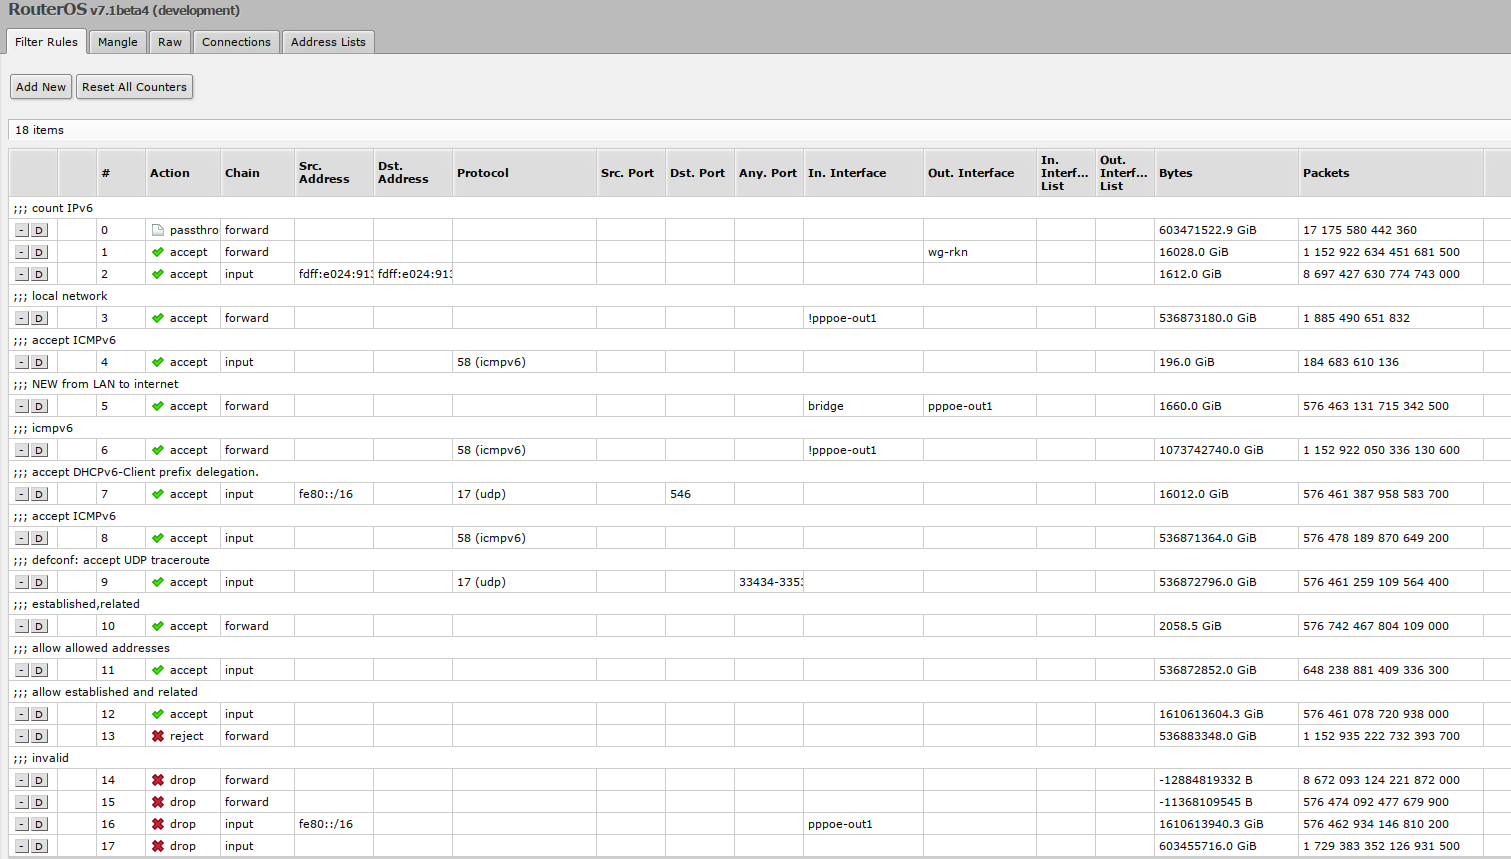Disable rule 10 using its D button
Viewport: 1511px width, 859px height.
click(39, 626)
